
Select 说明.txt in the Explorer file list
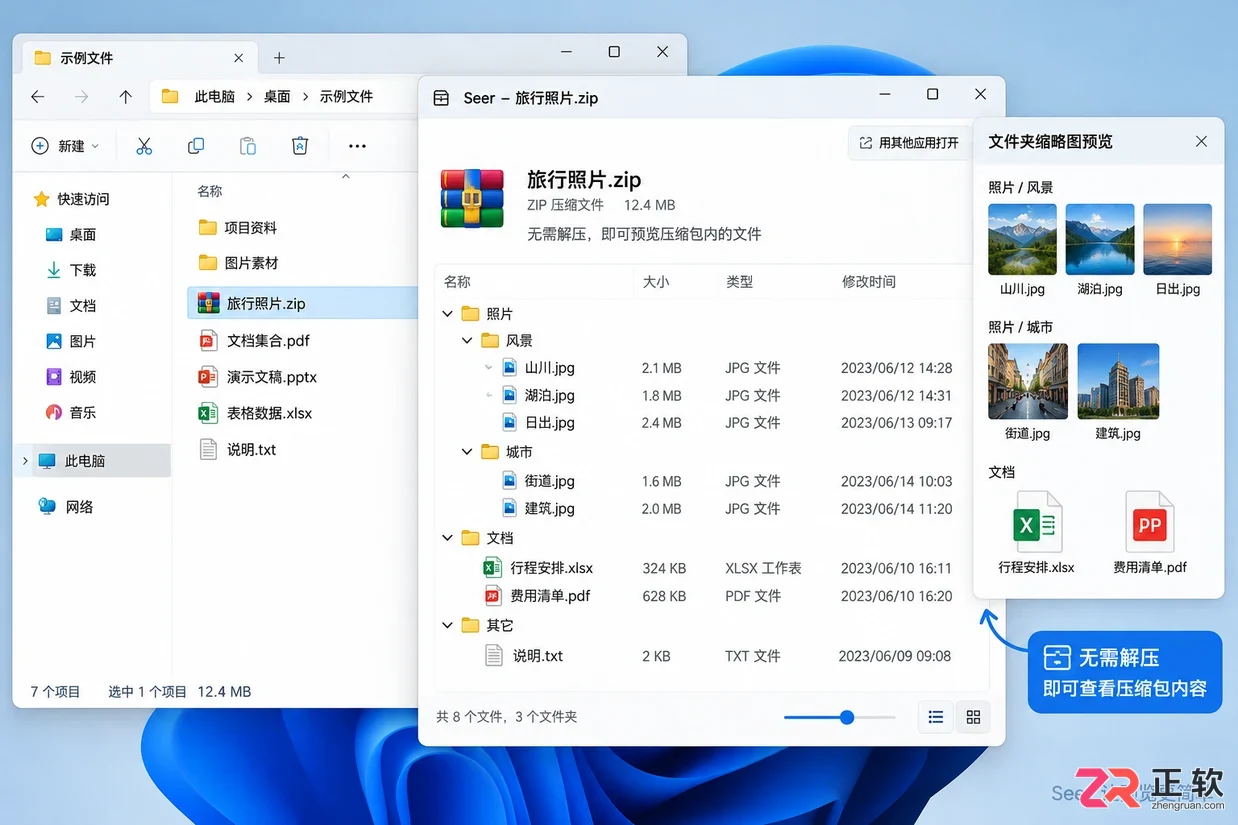(x=238, y=449)
